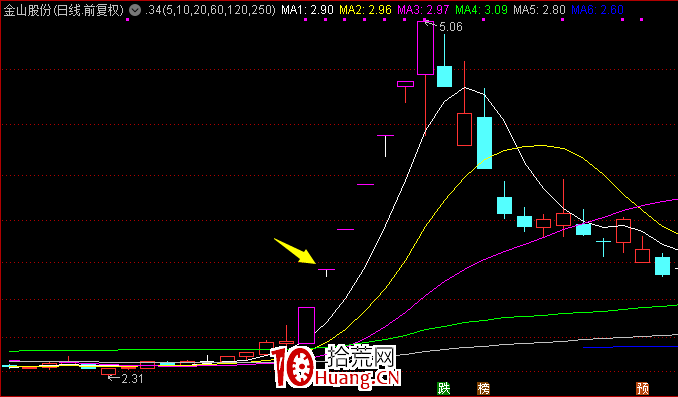This screenshot has height=397, width=678.
Task: Open the indicator dropdown beside 金山股份 title
Action: [x=135, y=10]
